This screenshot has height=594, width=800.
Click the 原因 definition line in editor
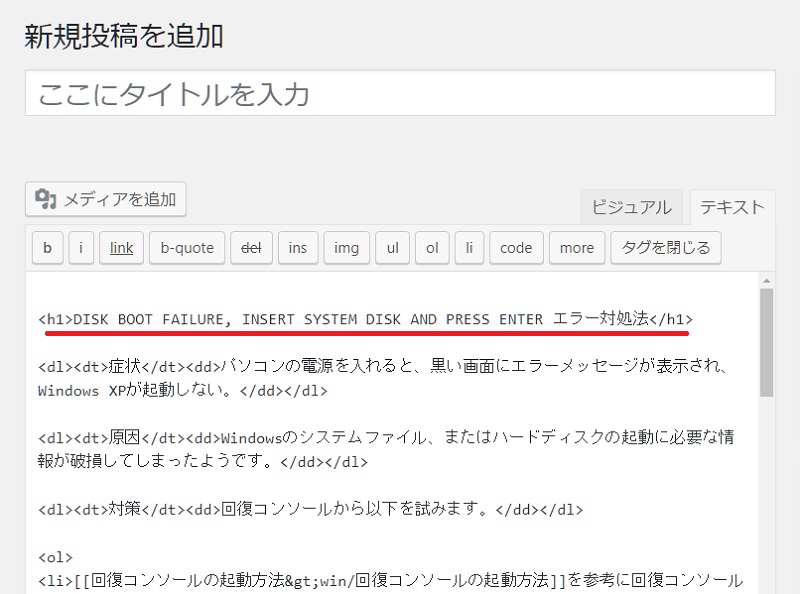coord(386,449)
